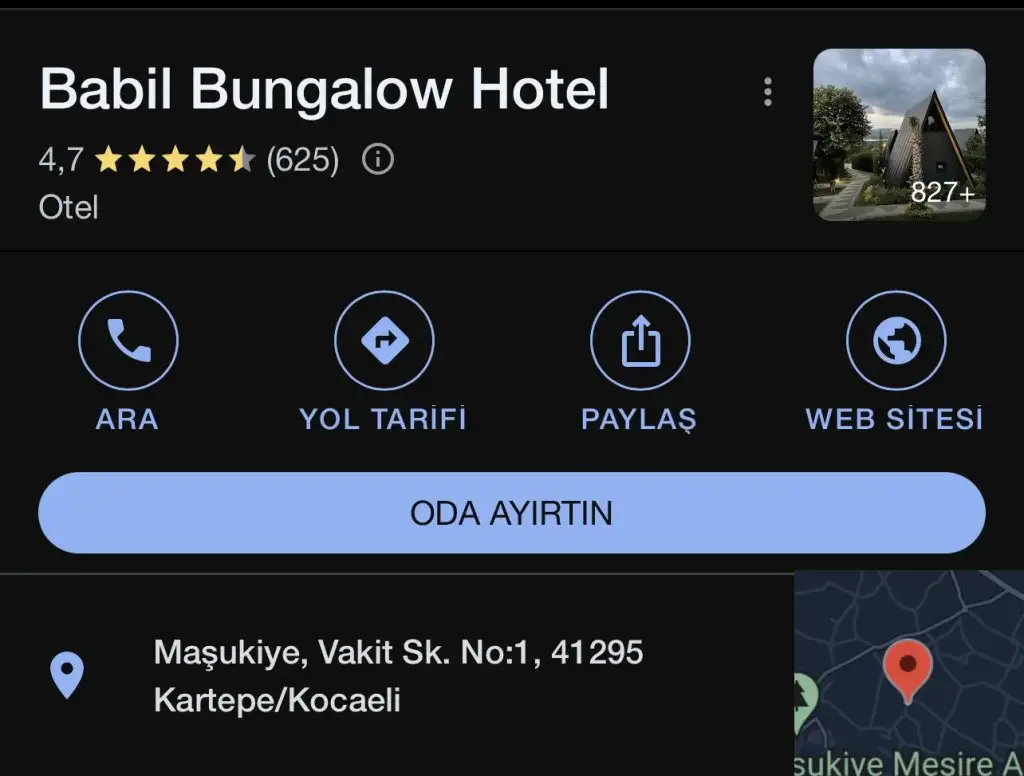The width and height of the screenshot is (1024, 776).
Task: Click the ODA AYIRTIN button
Action: click(512, 513)
